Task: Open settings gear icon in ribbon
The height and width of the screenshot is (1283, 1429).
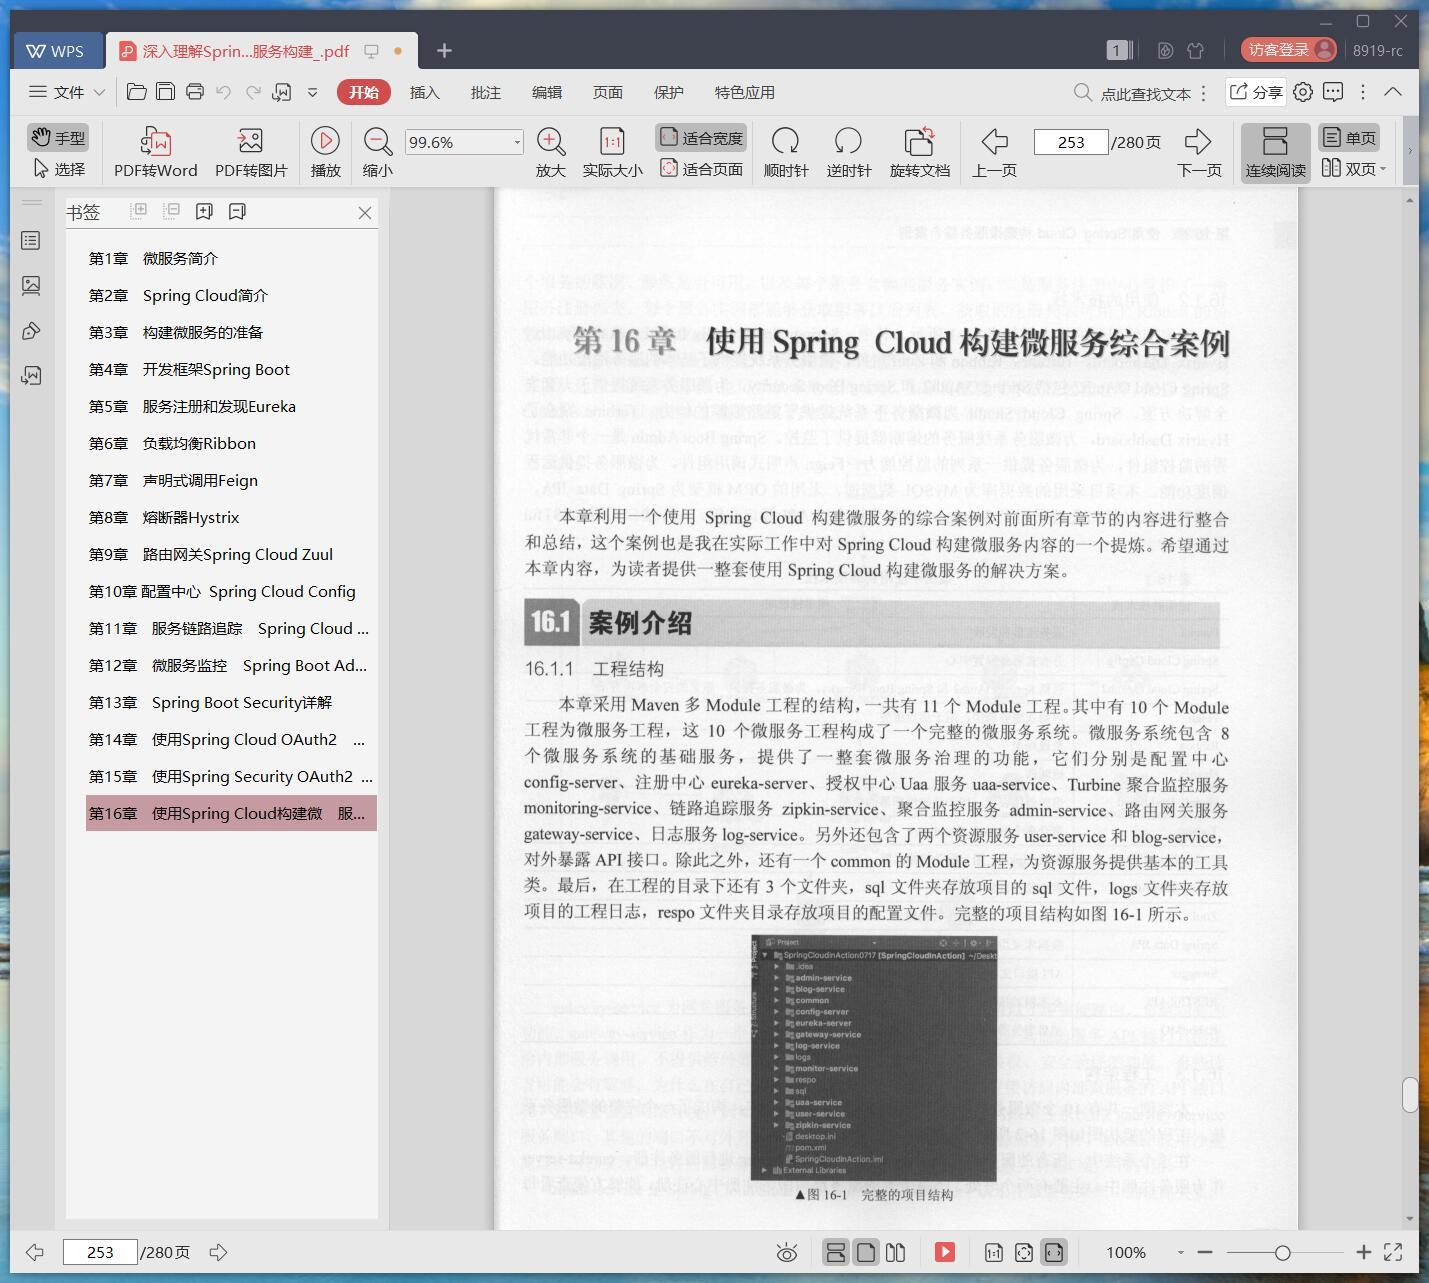Action: (1303, 92)
